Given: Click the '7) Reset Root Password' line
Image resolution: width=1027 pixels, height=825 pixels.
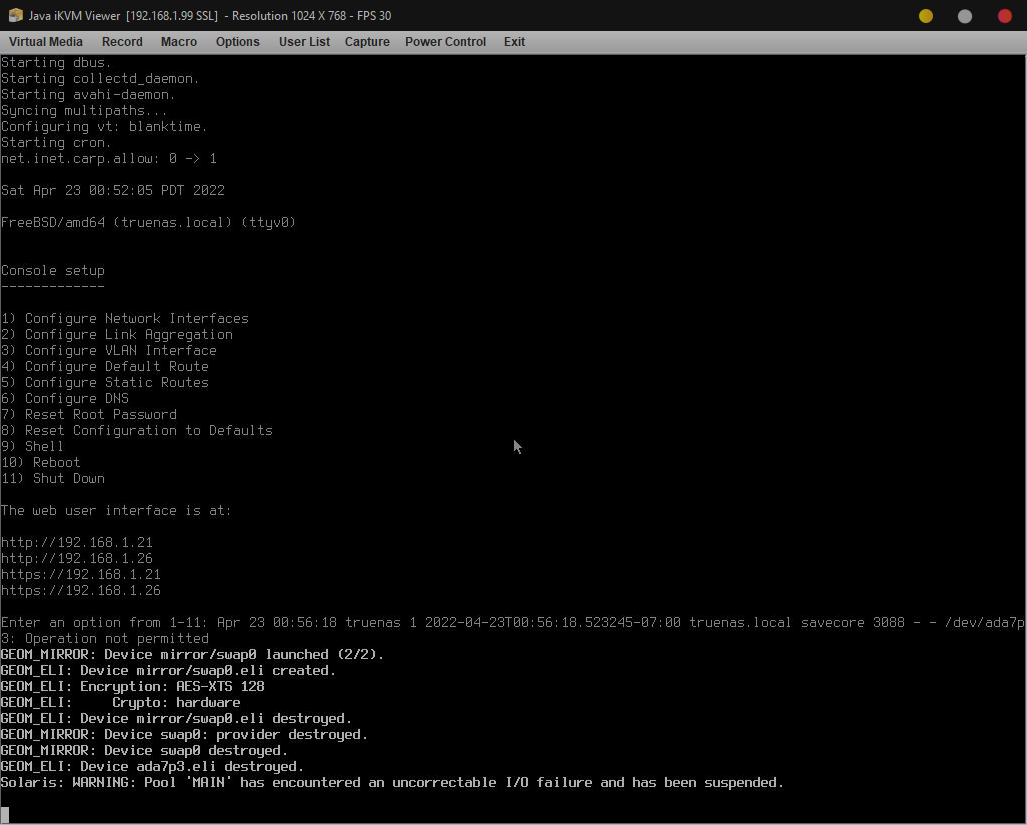Looking at the screenshot, I should pyautogui.click(x=88, y=414).
